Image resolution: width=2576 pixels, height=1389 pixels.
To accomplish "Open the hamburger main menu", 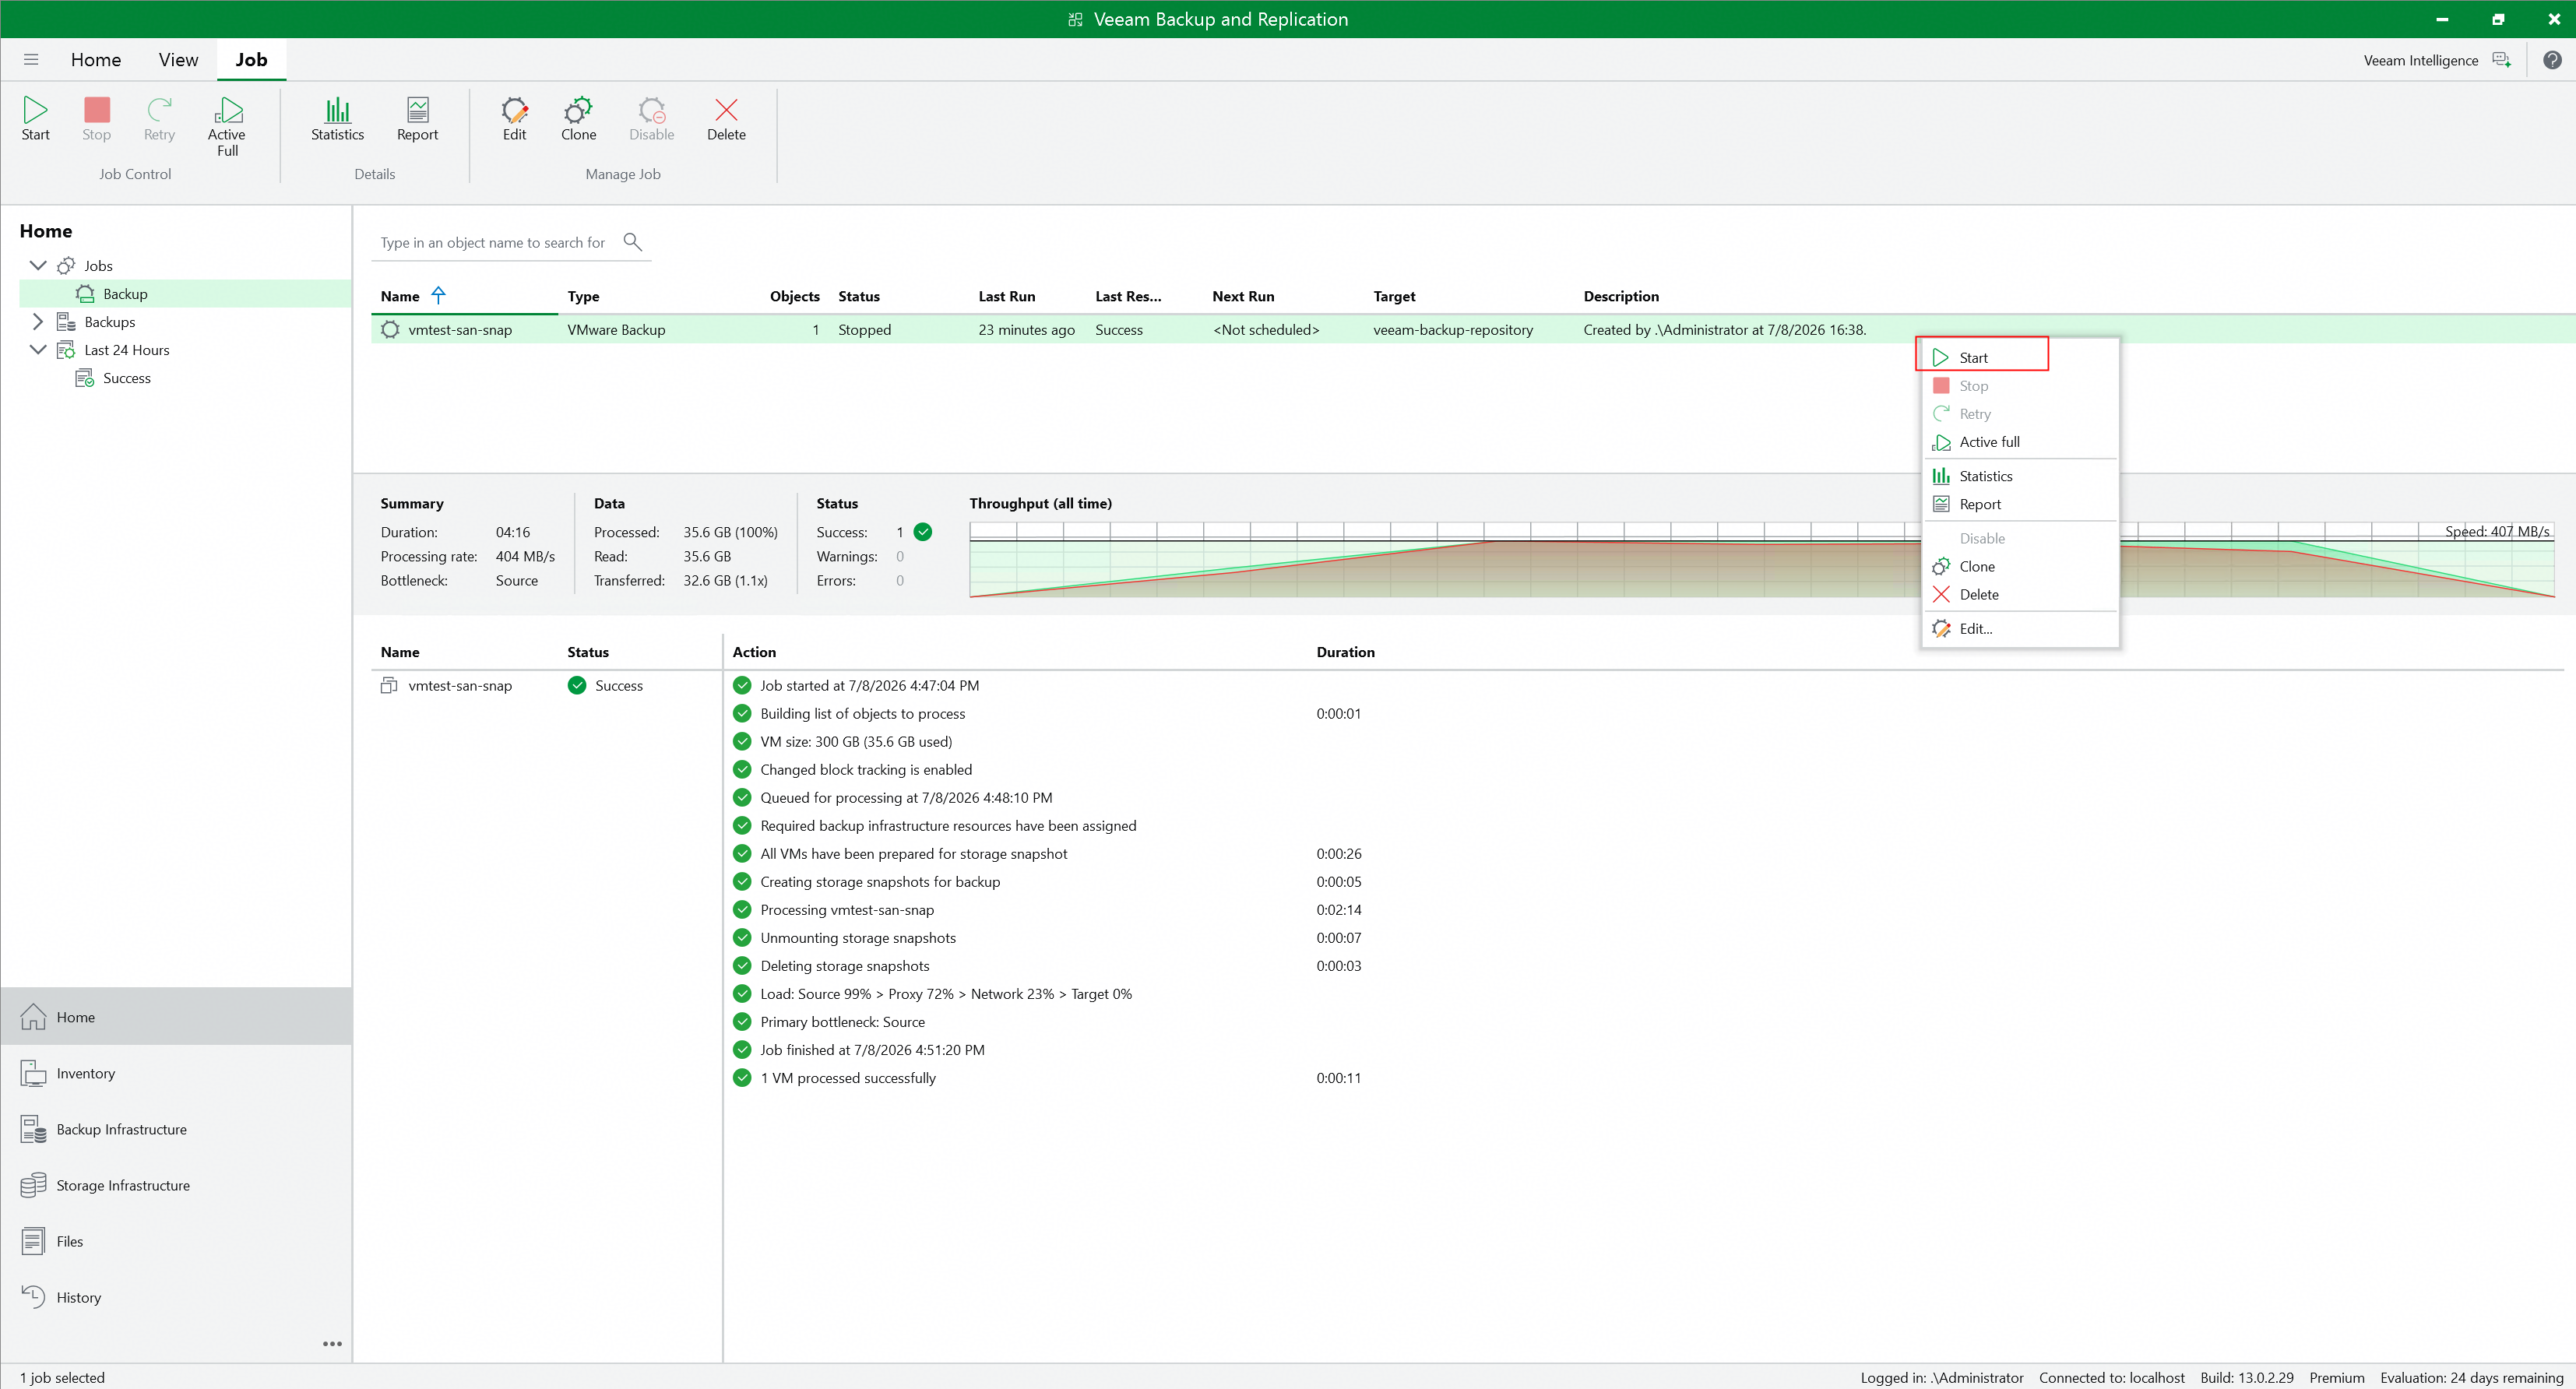I will 31,60.
